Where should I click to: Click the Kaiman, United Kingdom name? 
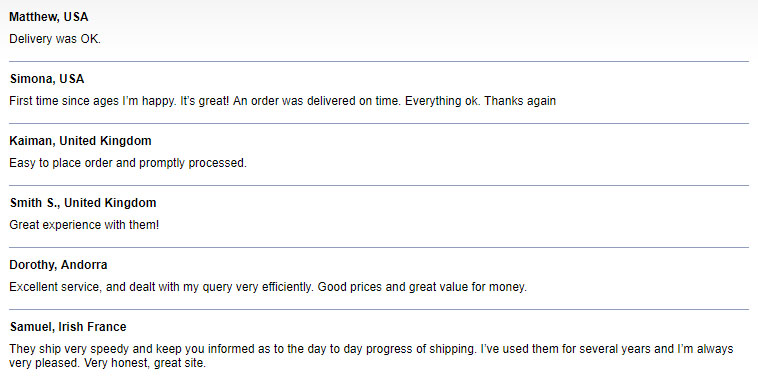80,141
